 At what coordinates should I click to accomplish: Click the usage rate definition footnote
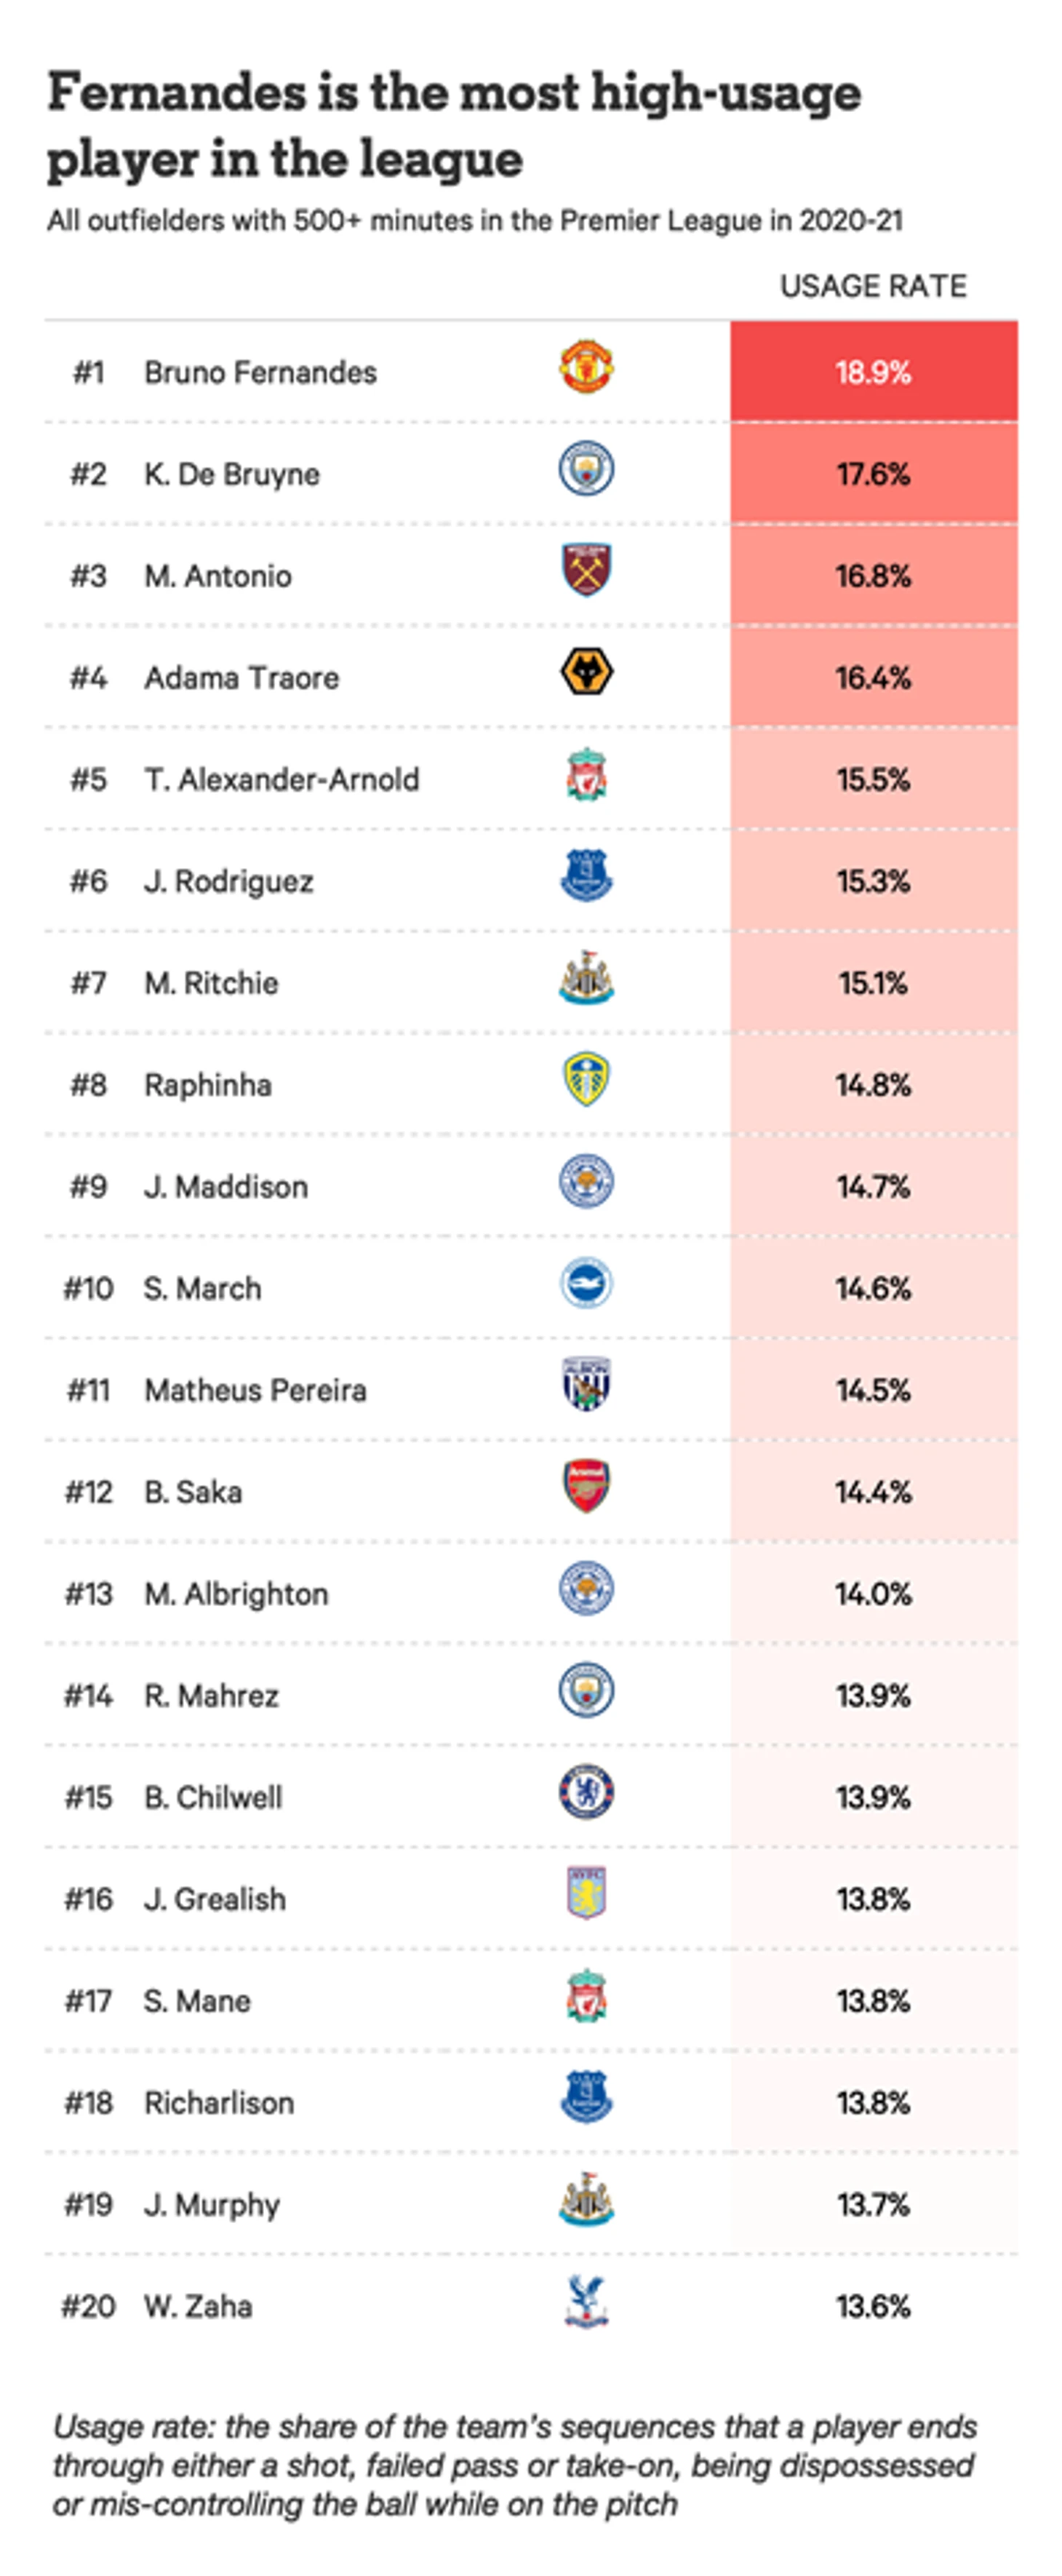pos(514,2465)
